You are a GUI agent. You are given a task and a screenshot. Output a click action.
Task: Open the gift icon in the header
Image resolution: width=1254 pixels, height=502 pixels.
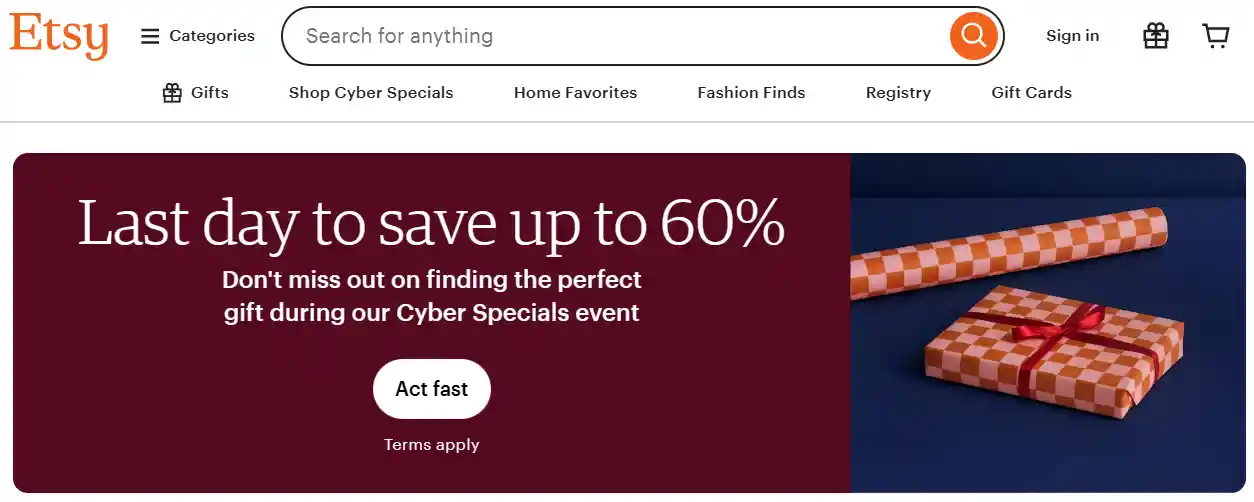click(1156, 37)
